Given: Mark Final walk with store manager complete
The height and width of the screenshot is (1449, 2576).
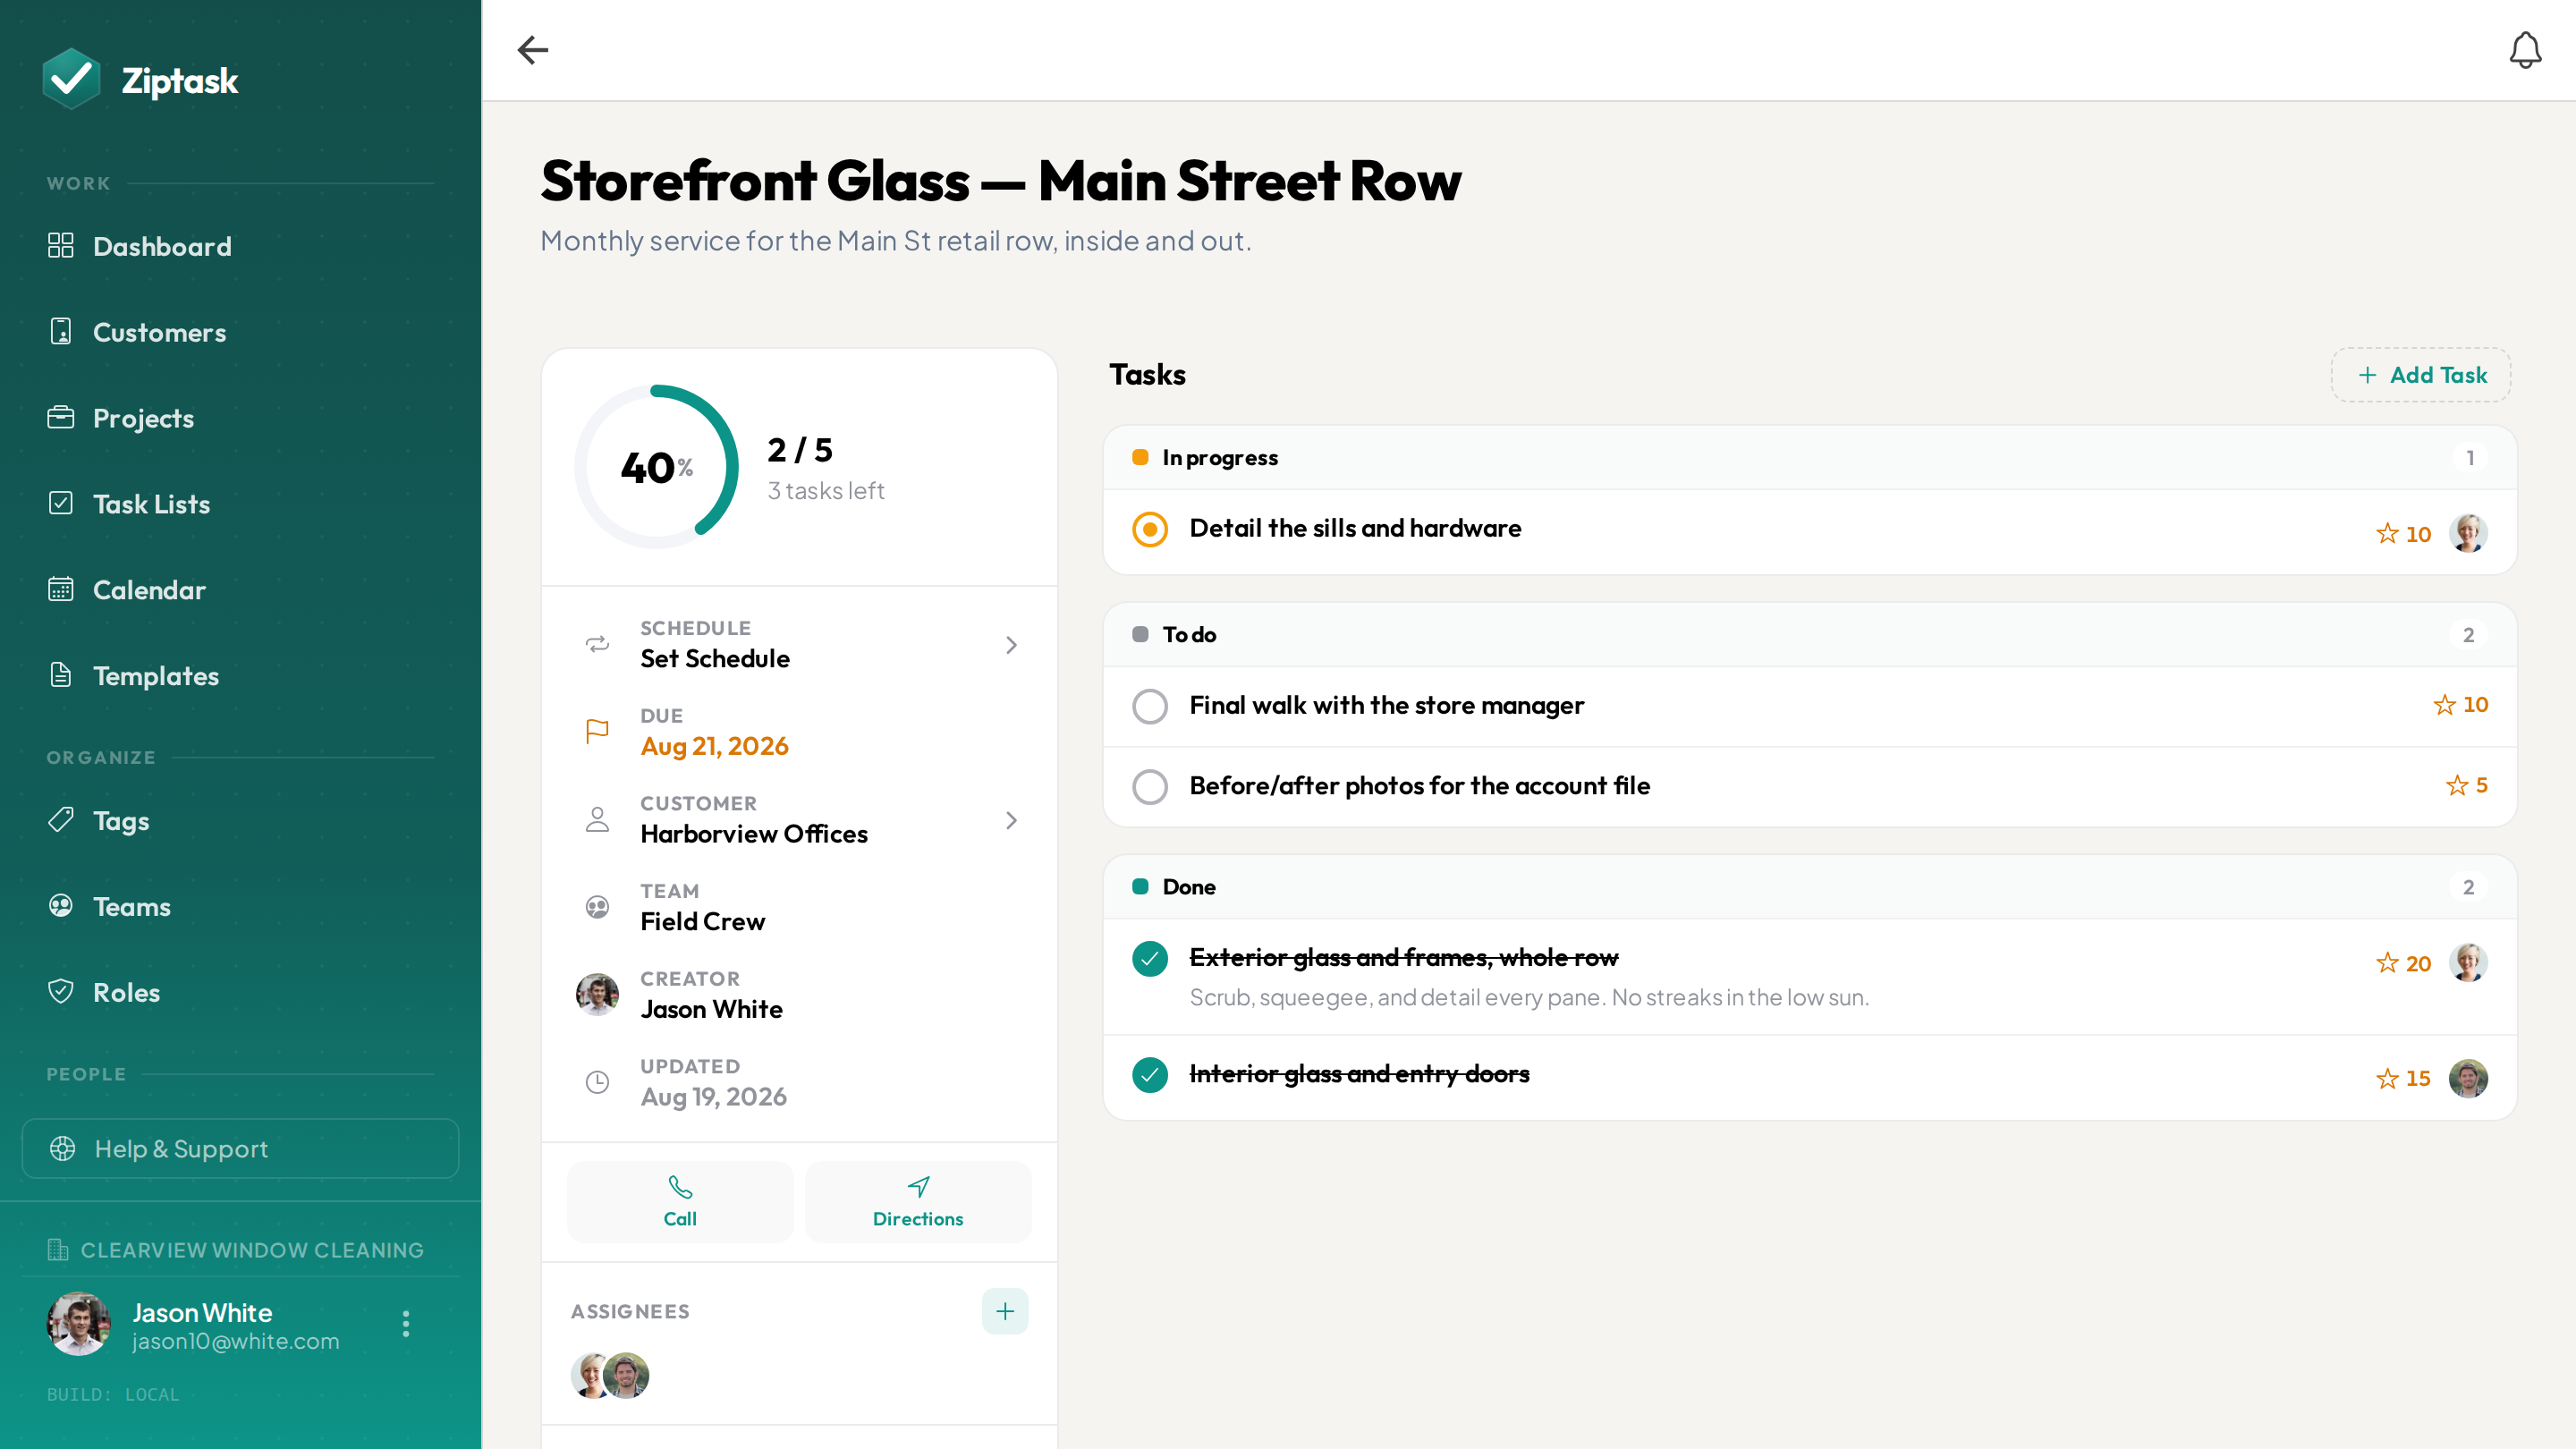Looking at the screenshot, I should coord(1150,706).
